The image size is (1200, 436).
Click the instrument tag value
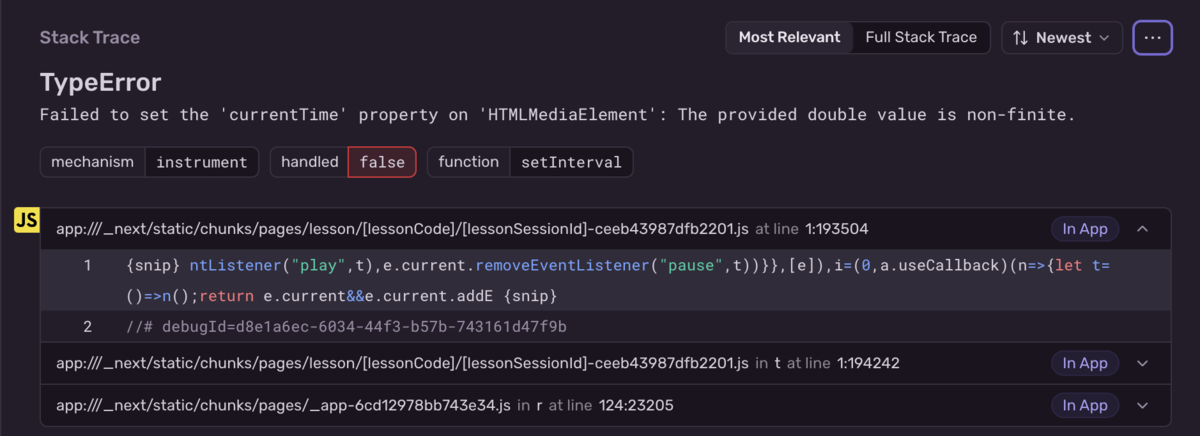pyautogui.click(x=201, y=162)
